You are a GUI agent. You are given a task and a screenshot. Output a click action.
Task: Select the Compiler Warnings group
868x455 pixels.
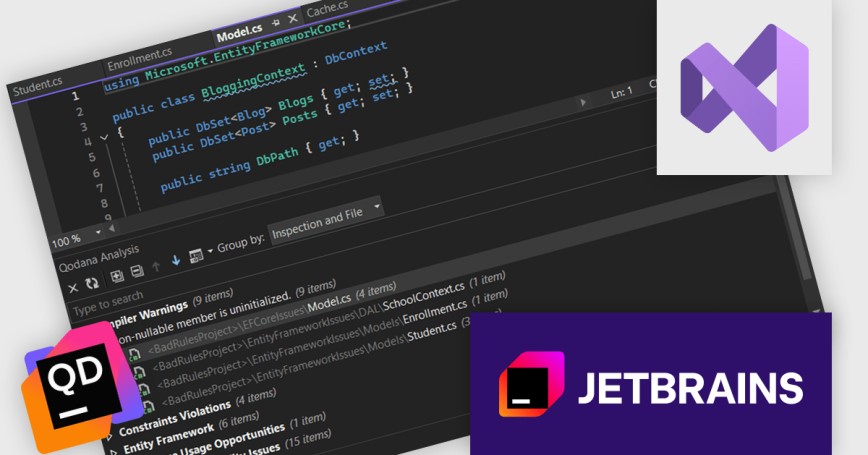pos(172,309)
